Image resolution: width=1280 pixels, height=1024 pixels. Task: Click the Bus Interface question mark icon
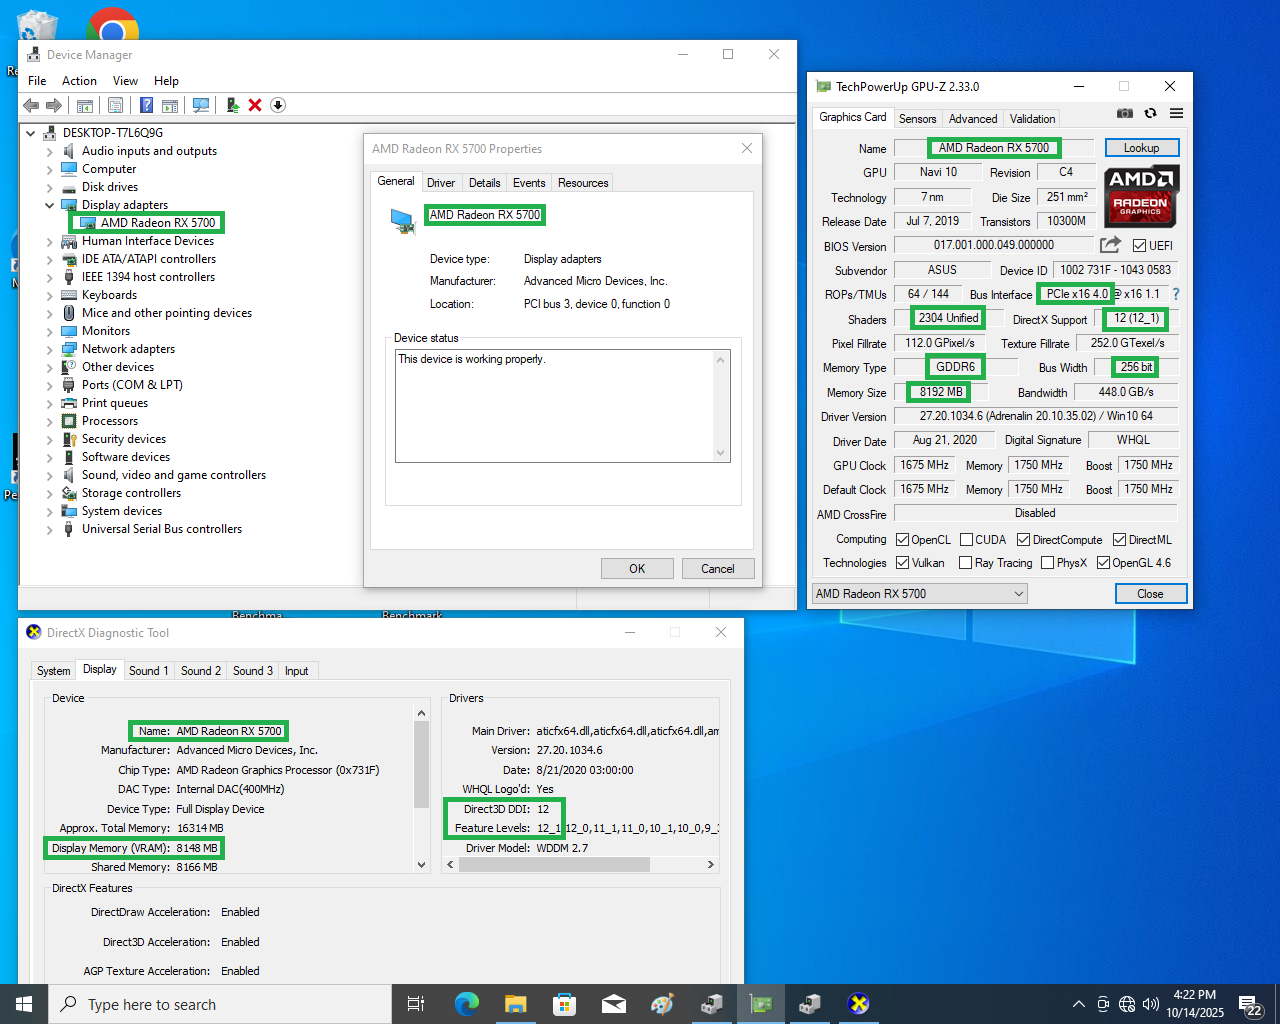[x=1175, y=294]
